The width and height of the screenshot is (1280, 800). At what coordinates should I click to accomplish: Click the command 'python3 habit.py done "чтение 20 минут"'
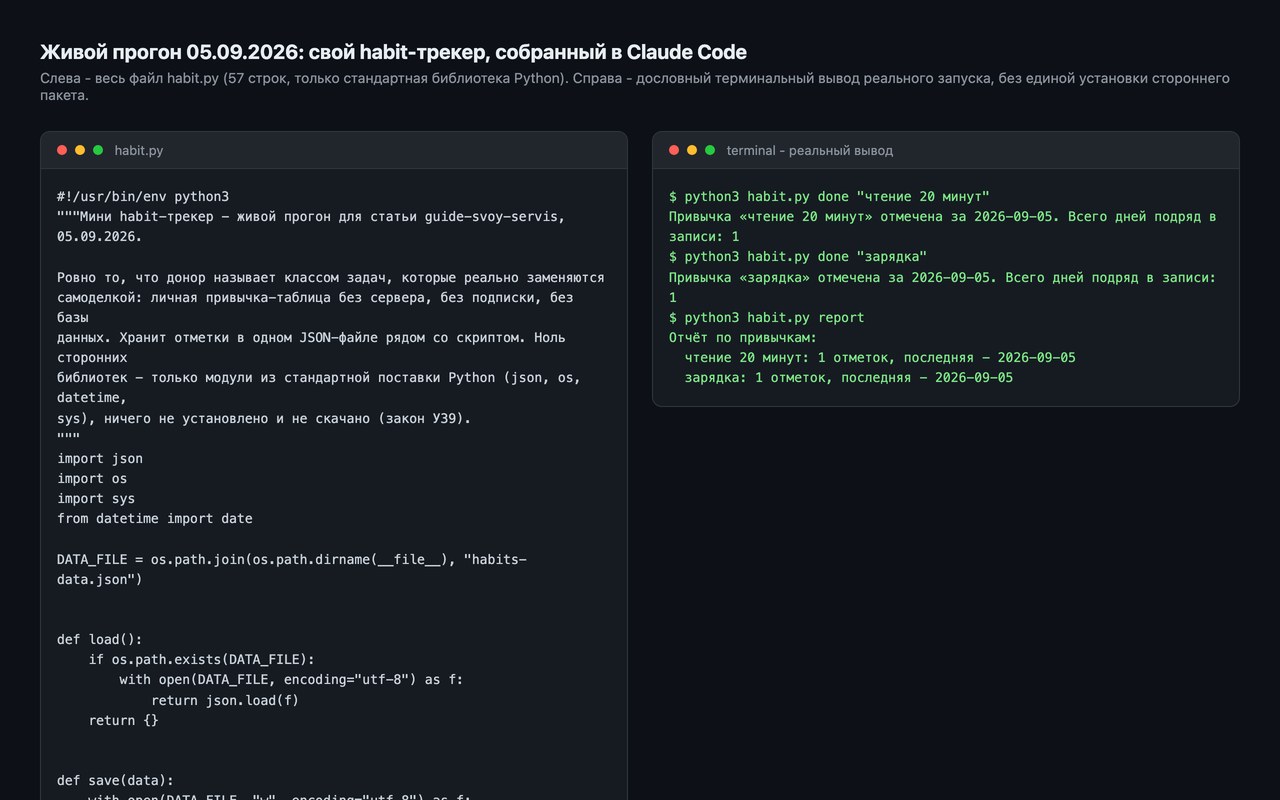[837, 197]
